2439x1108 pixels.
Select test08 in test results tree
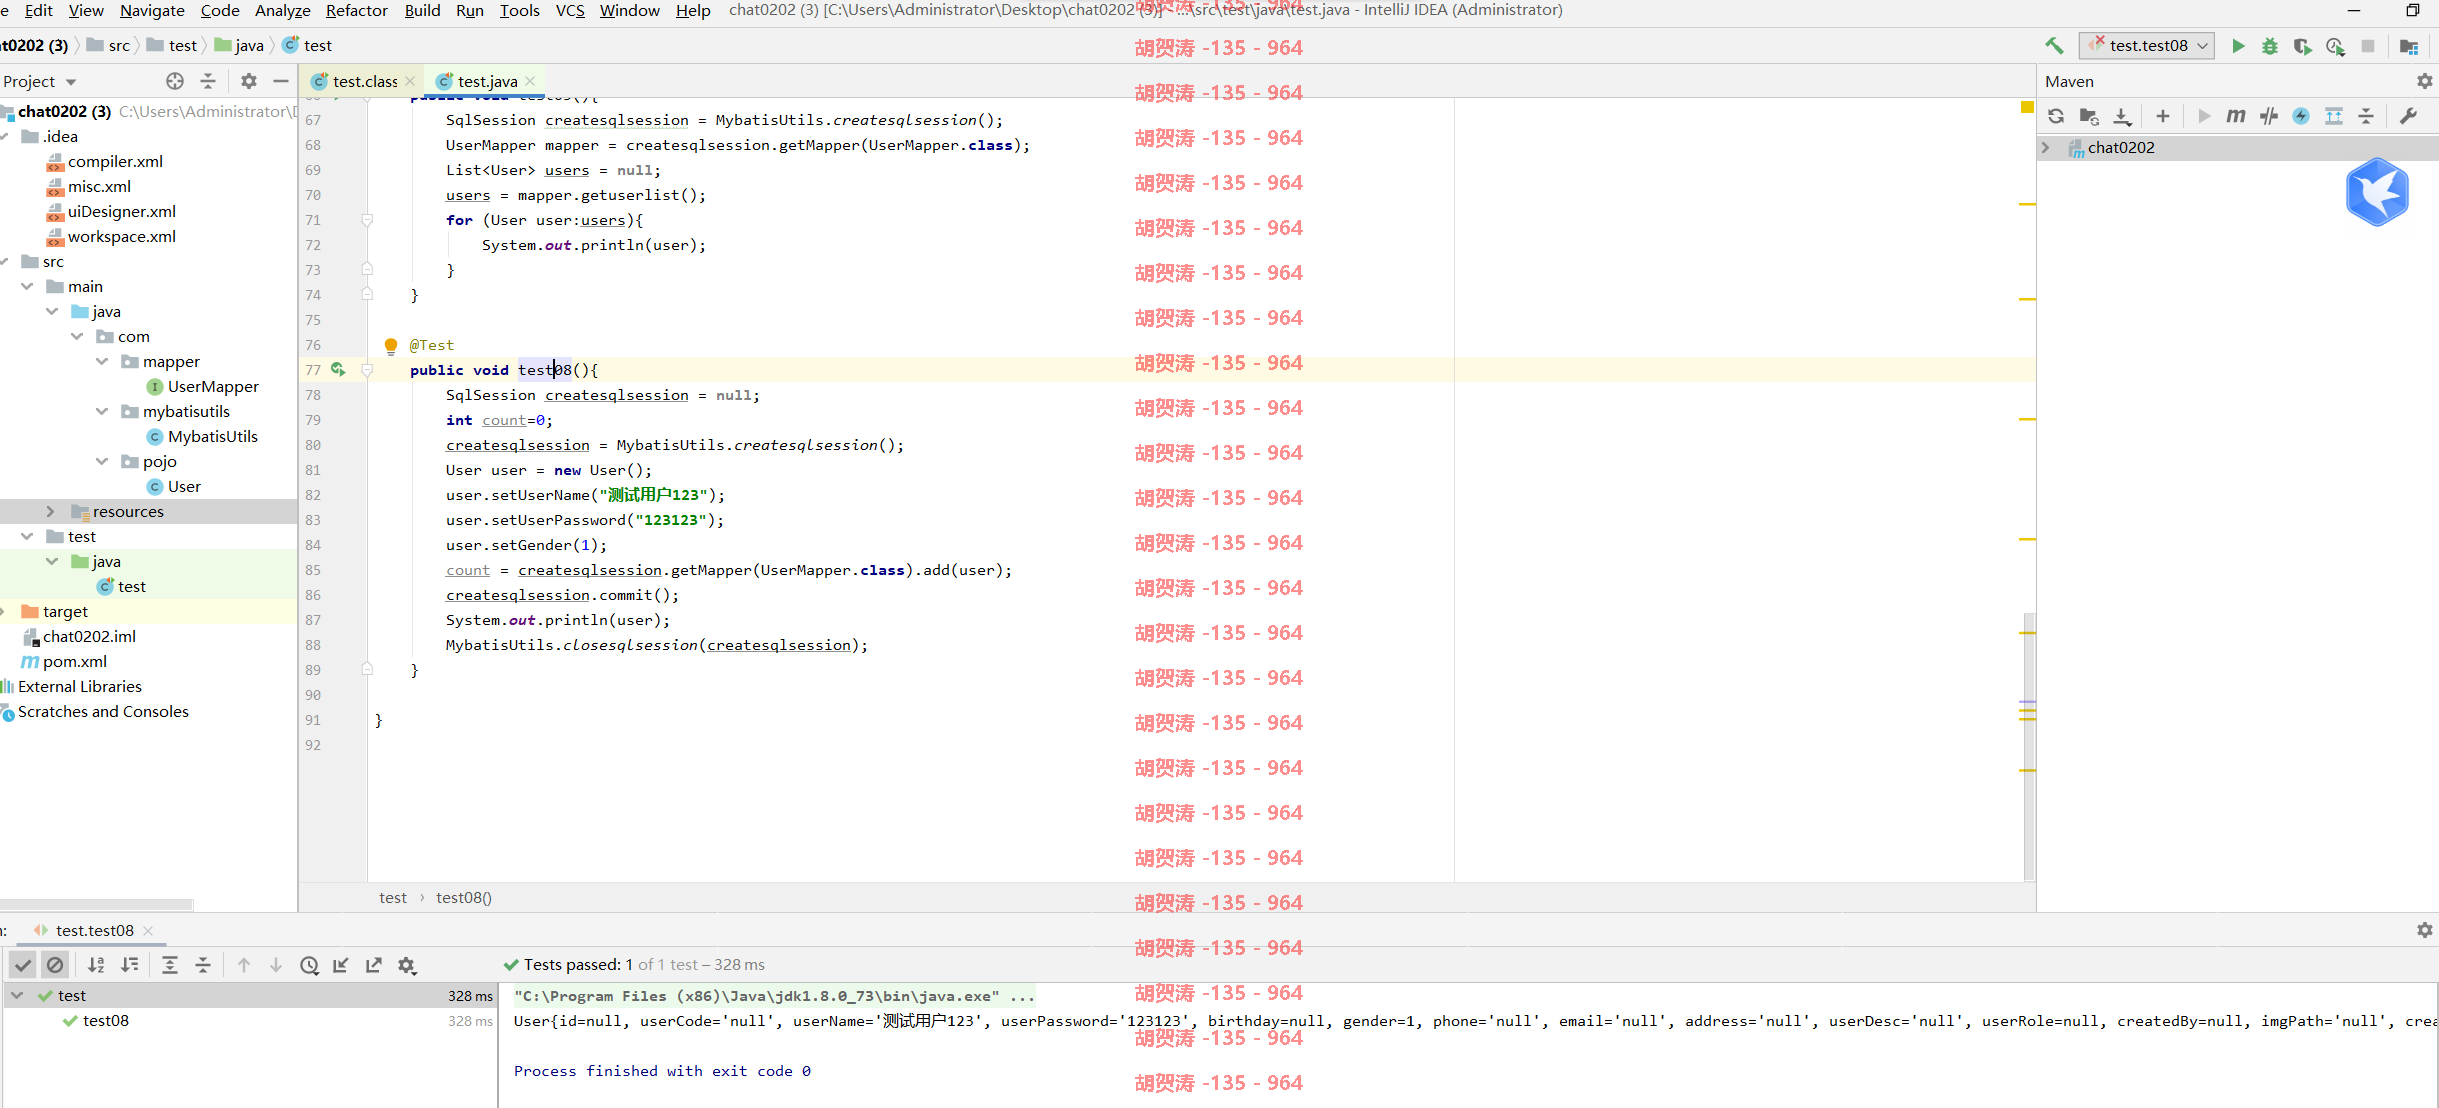point(105,1020)
